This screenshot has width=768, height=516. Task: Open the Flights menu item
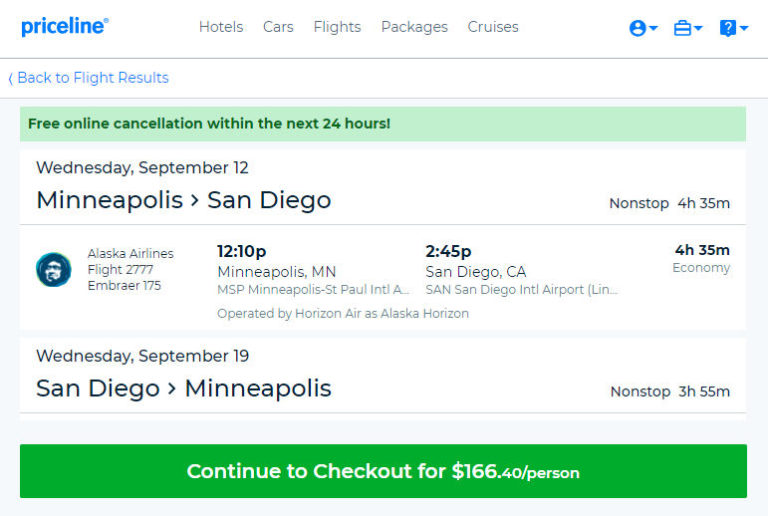click(337, 27)
